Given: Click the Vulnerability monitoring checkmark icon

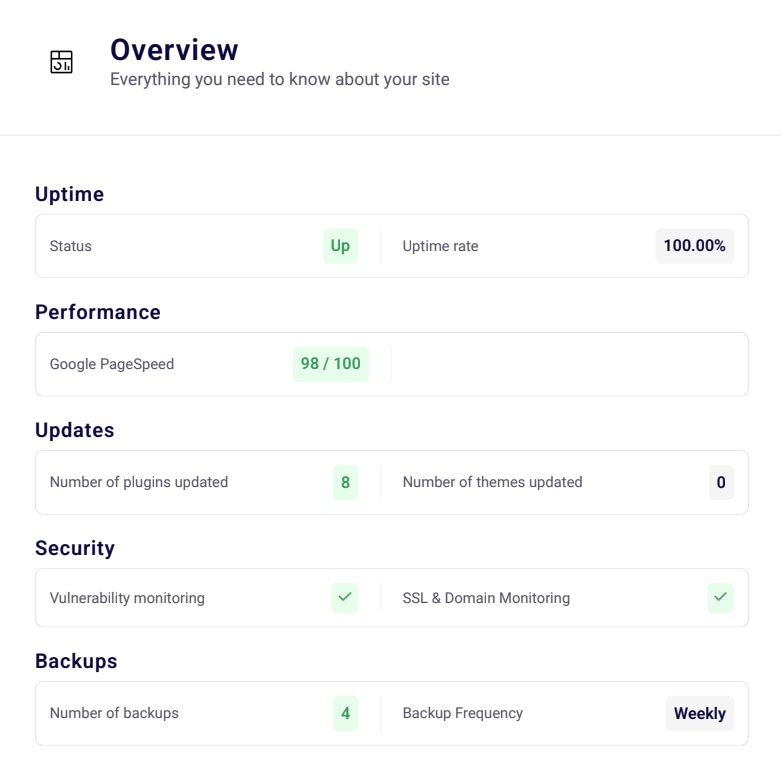Looking at the screenshot, I should 345,598.
